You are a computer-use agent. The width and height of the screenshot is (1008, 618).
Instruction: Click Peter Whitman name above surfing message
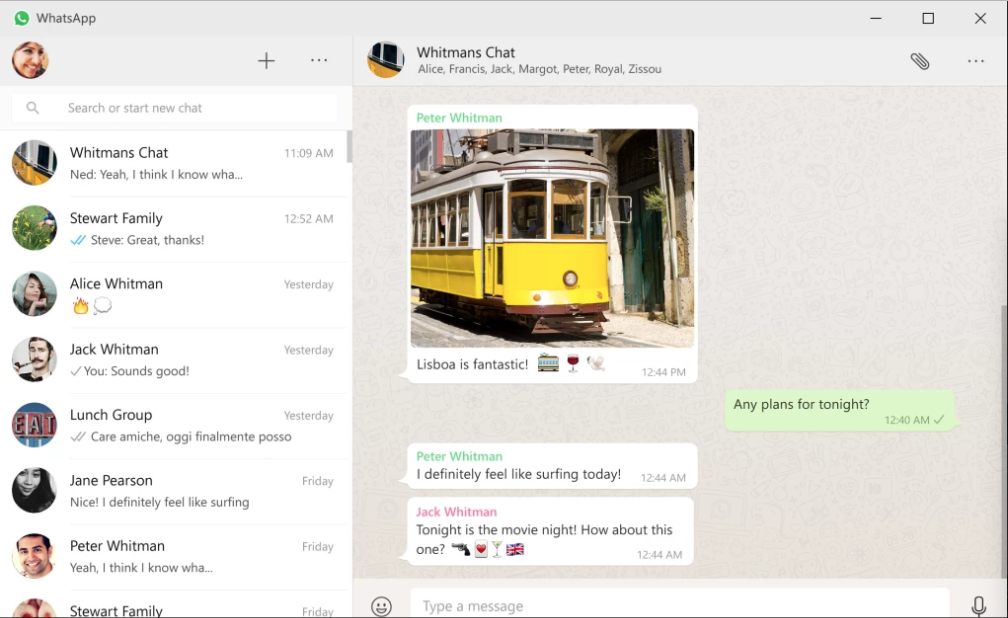coord(459,456)
